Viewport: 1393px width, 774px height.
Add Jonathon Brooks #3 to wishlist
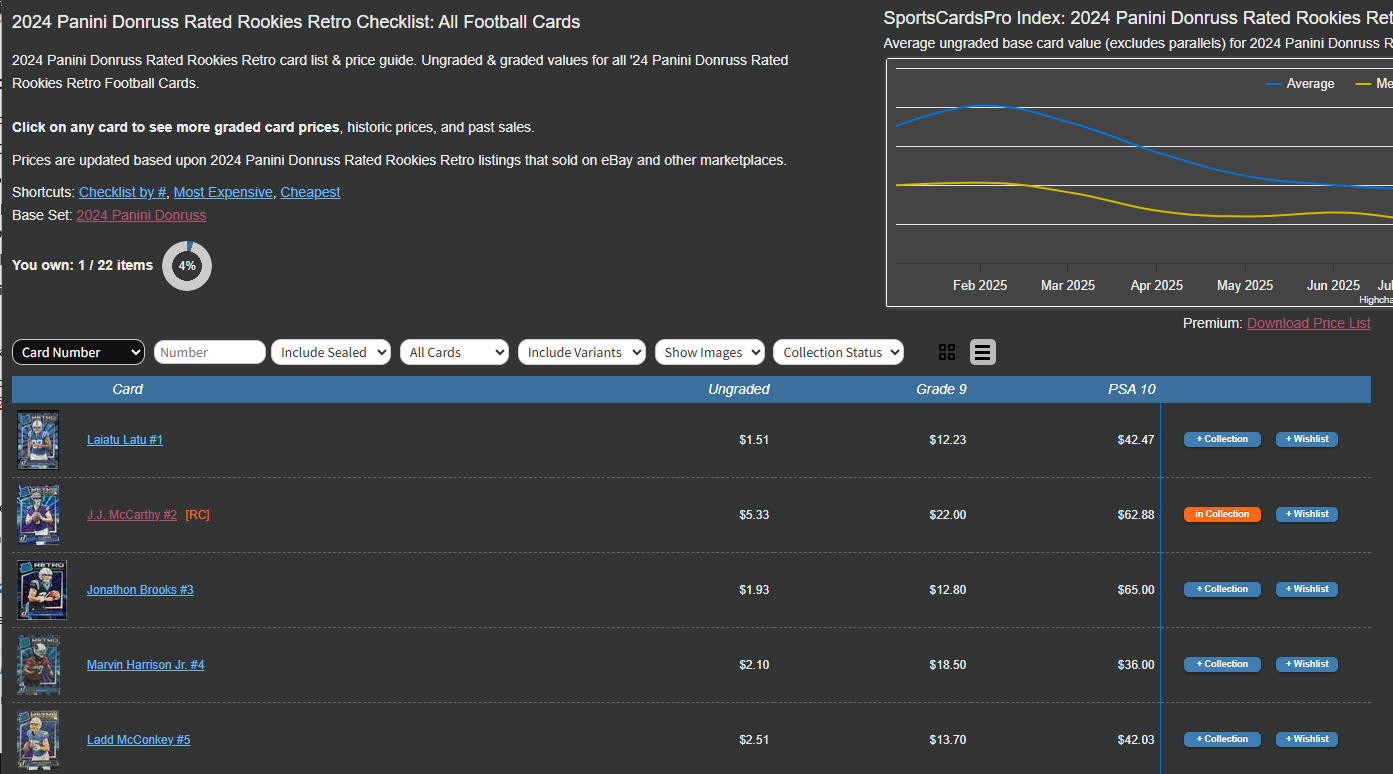1307,589
